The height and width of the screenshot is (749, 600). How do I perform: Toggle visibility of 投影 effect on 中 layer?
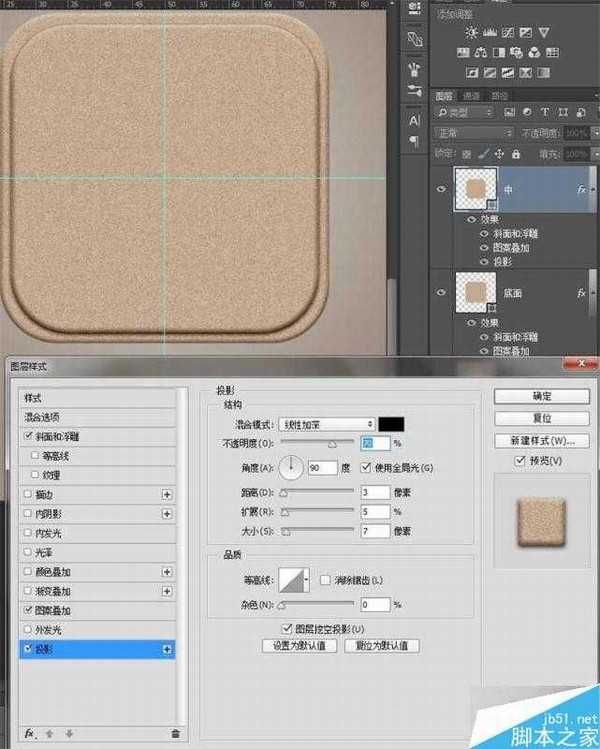(x=484, y=262)
